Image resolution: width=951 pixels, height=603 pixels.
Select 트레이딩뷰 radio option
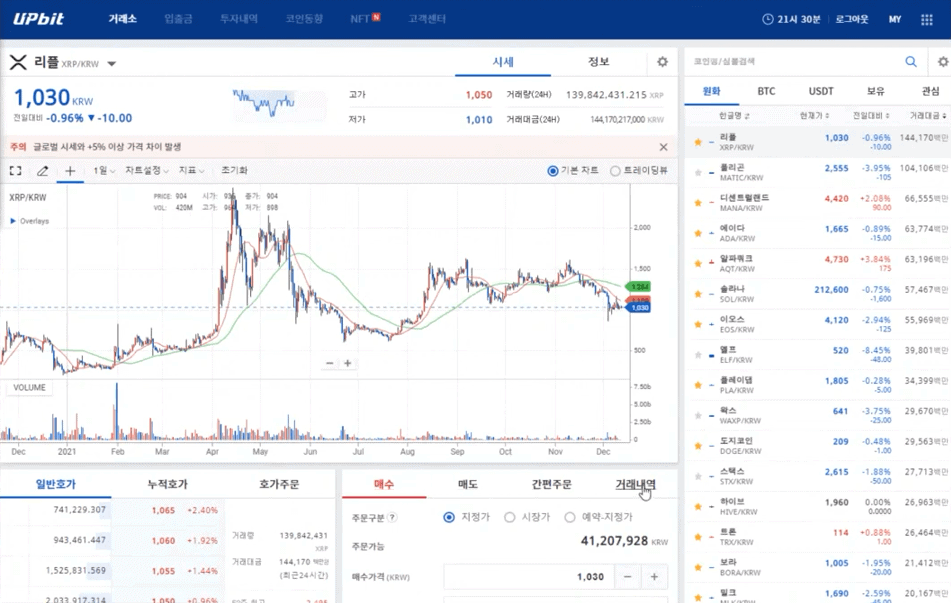pos(615,171)
